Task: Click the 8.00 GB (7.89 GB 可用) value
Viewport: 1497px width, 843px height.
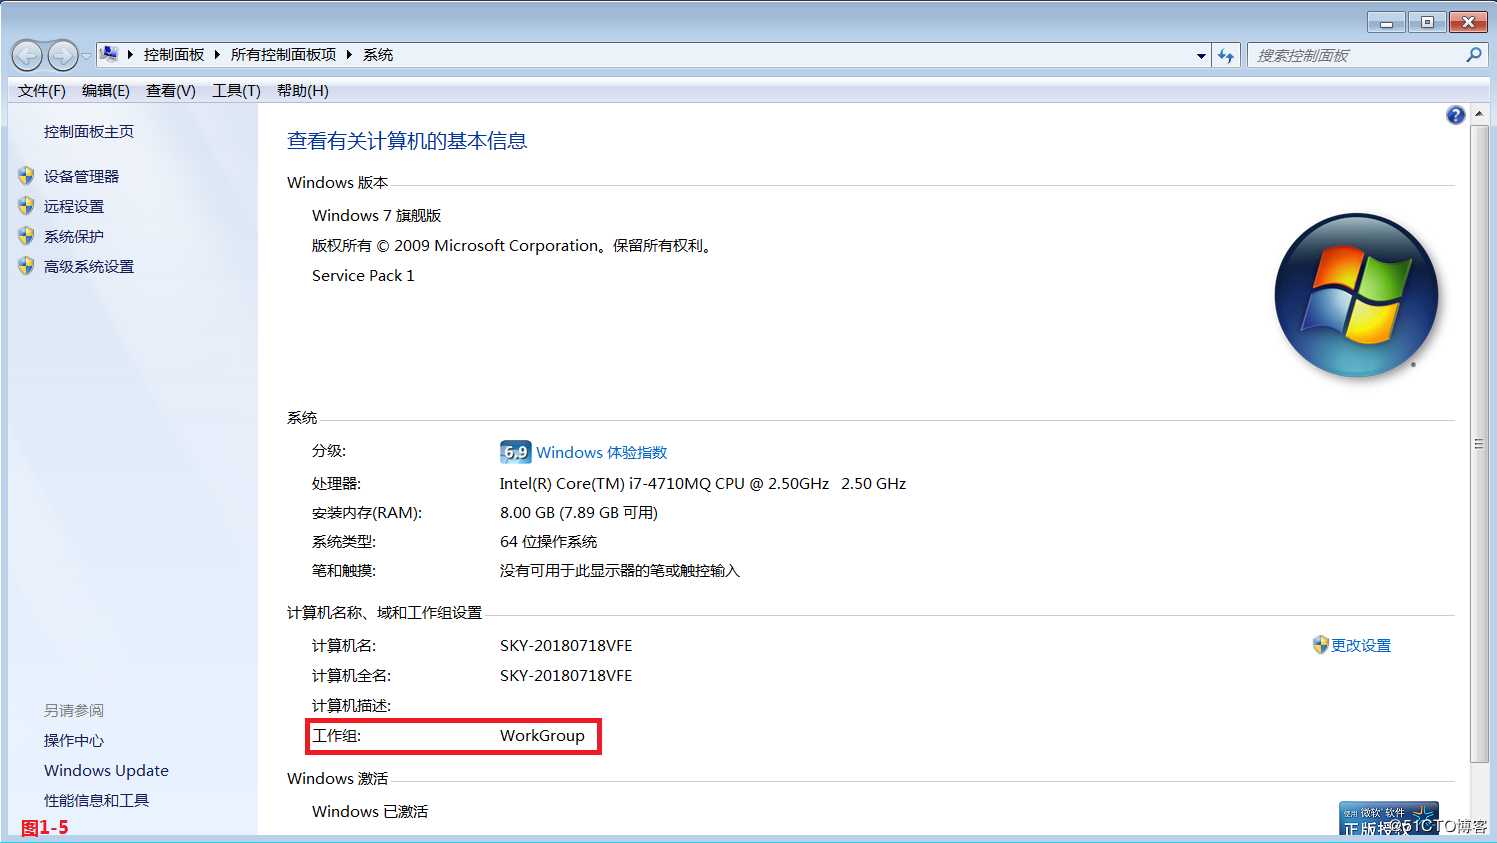Action: (579, 513)
